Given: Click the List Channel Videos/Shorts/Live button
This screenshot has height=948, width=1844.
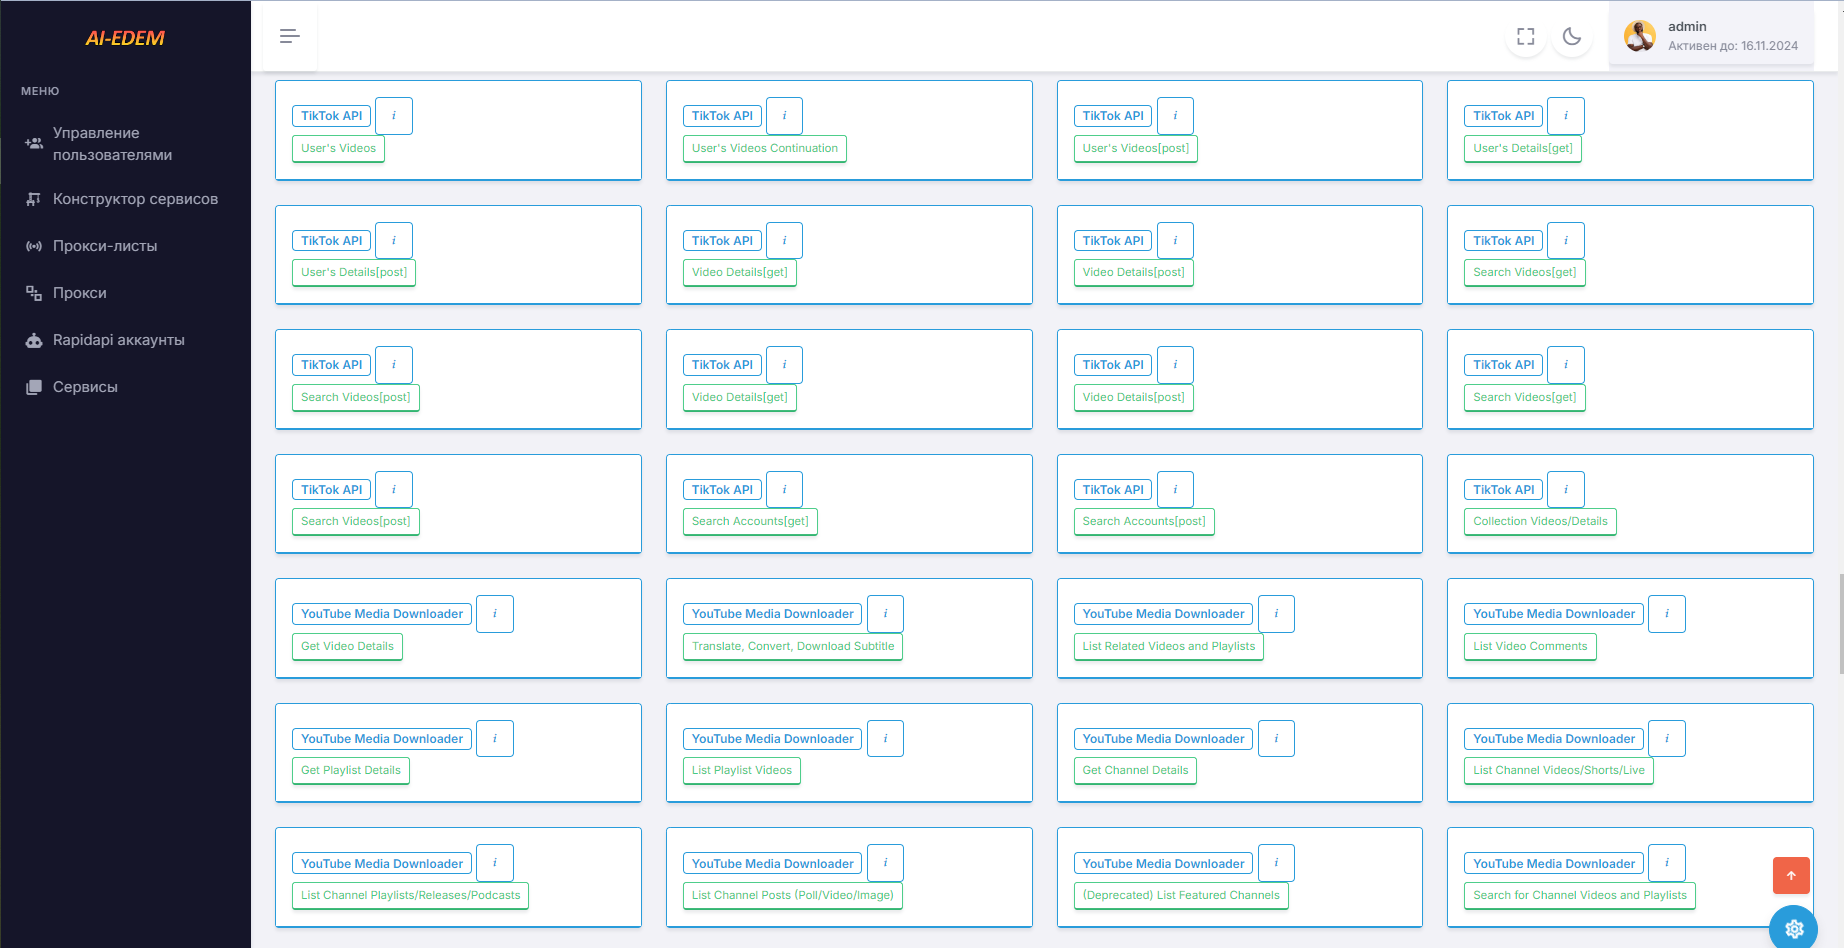Looking at the screenshot, I should tap(1559, 770).
